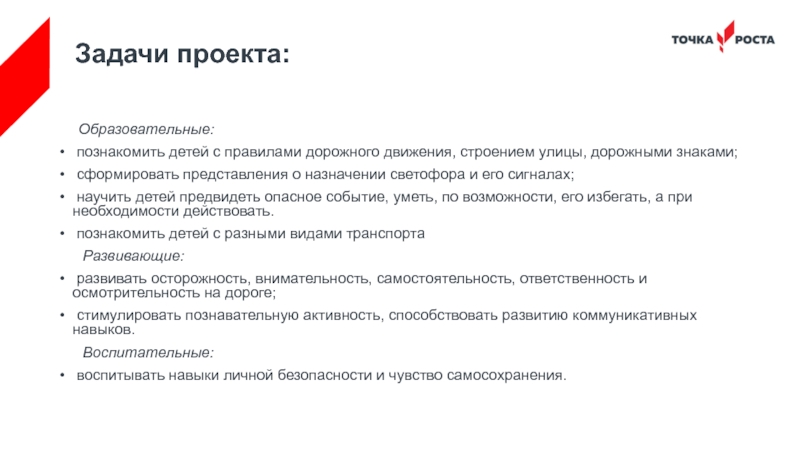The height and width of the screenshot is (450, 800).
Task: Click the red triangle decoration in corner
Action: 20,60
